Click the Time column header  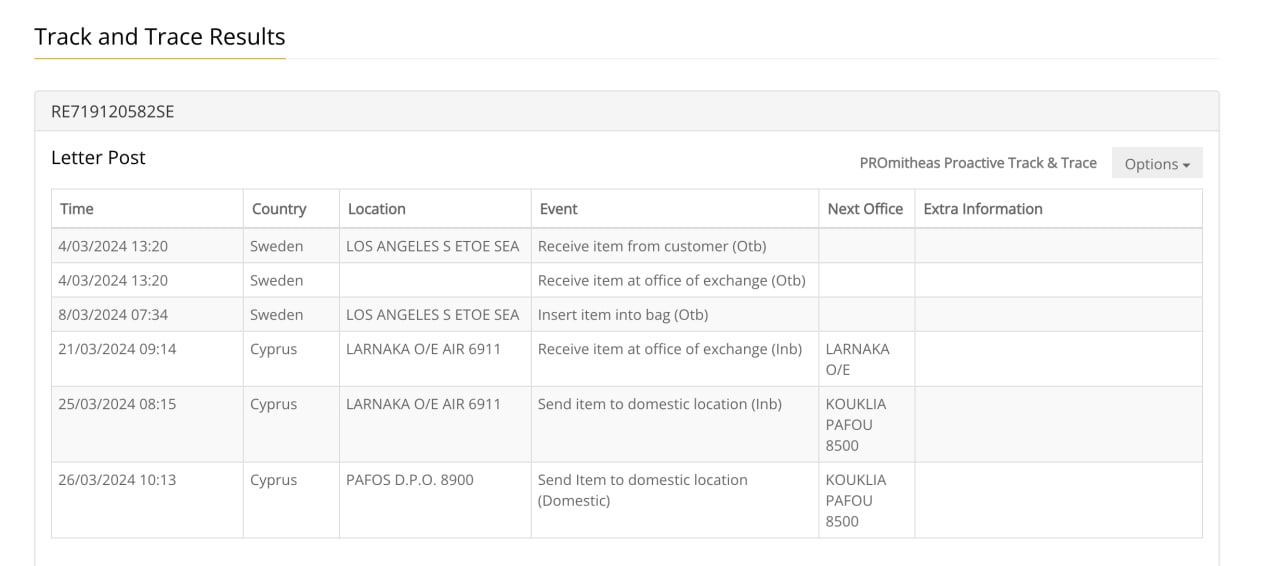coord(77,209)
